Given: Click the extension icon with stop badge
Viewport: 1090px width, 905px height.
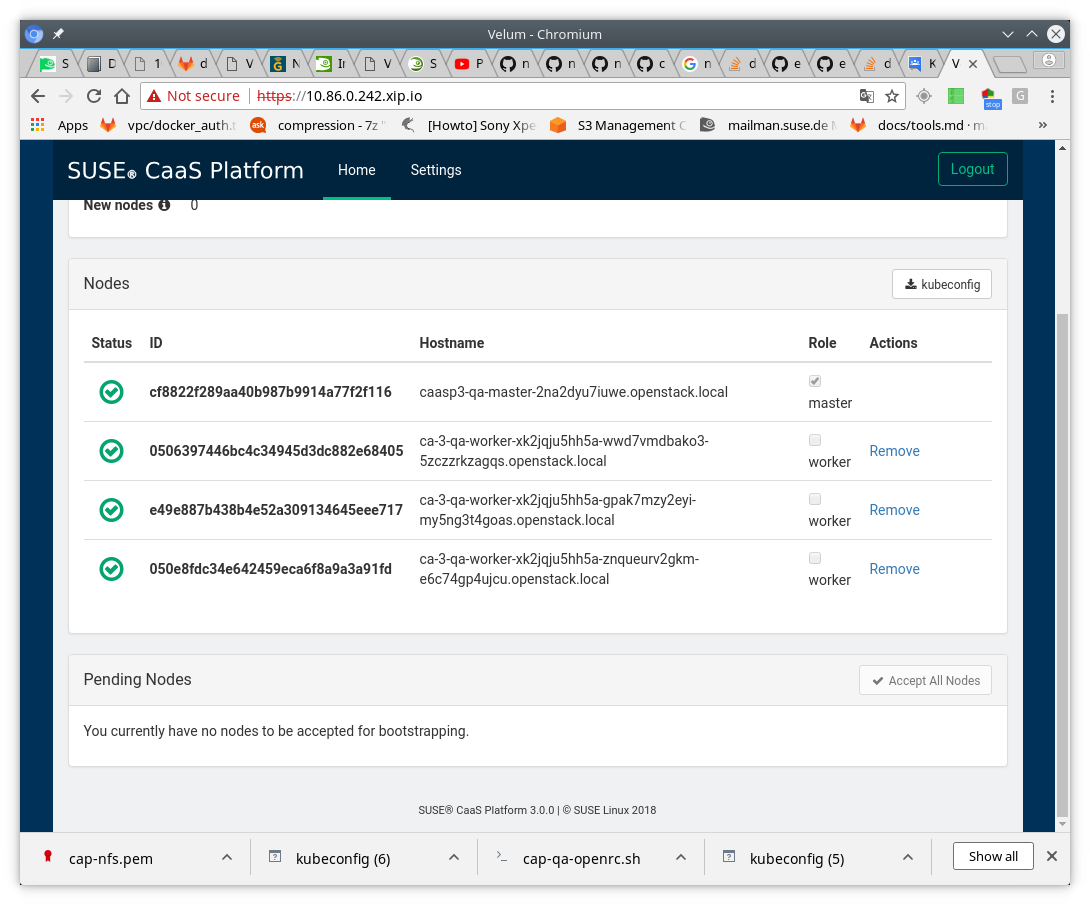Looking at the screenshot, I should pos(990,97).
